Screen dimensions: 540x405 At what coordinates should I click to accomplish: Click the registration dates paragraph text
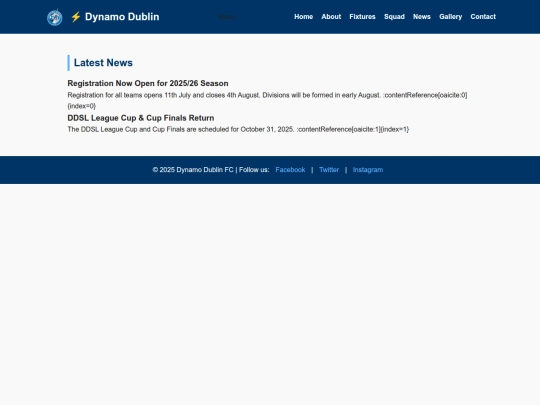(x=267, y=100)
